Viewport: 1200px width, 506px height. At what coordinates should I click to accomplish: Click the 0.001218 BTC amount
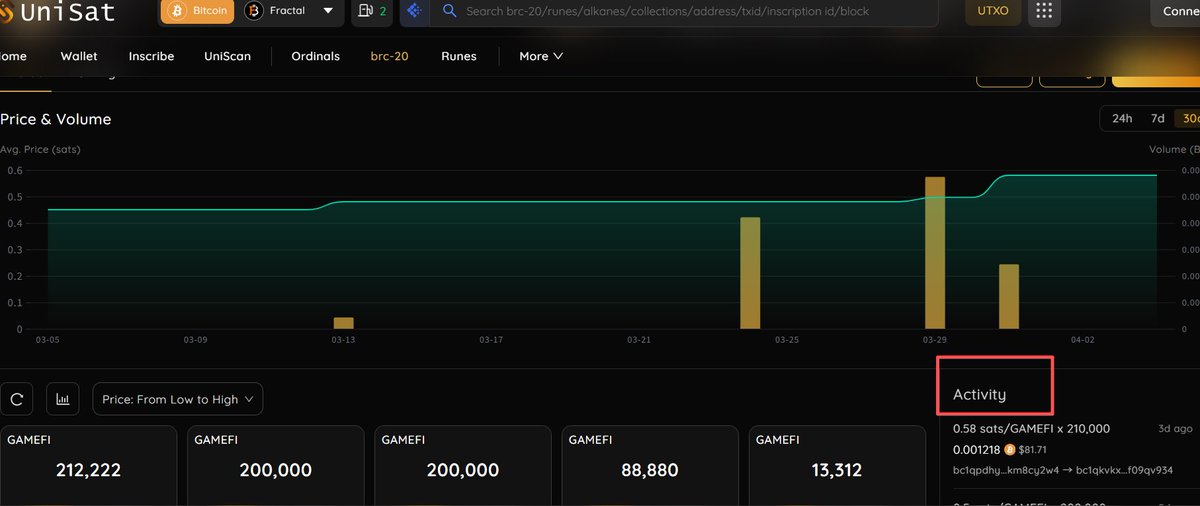pos(977,449)
